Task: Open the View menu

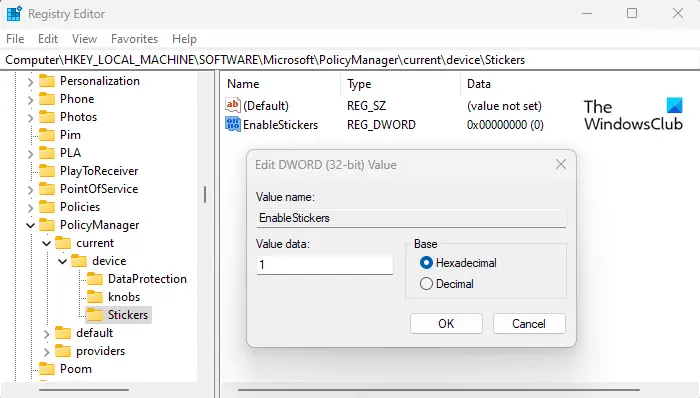Action: pos(84,39)
